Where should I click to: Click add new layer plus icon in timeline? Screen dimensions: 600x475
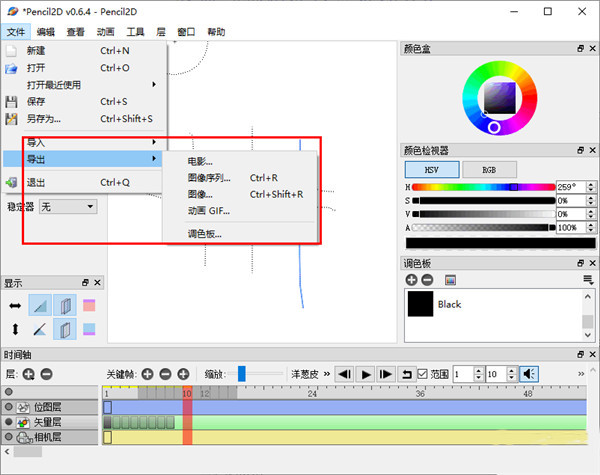[x=28, y=374]
